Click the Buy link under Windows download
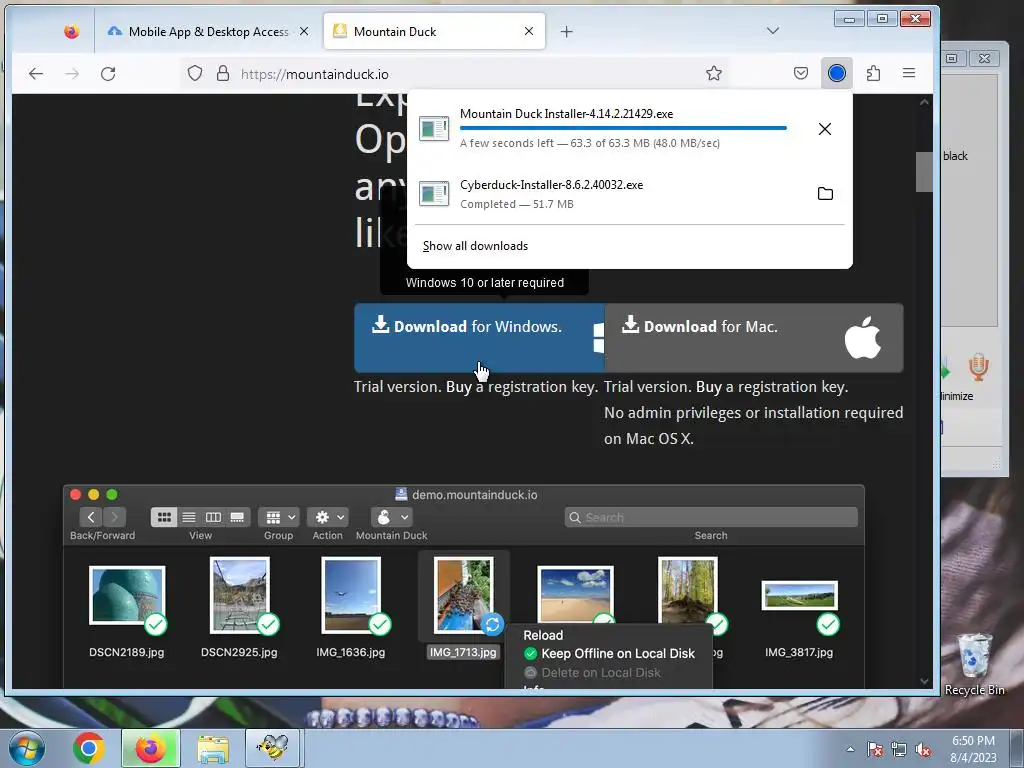The height and width of the screenshot is (768, 1024). click(x=458, y=387)
